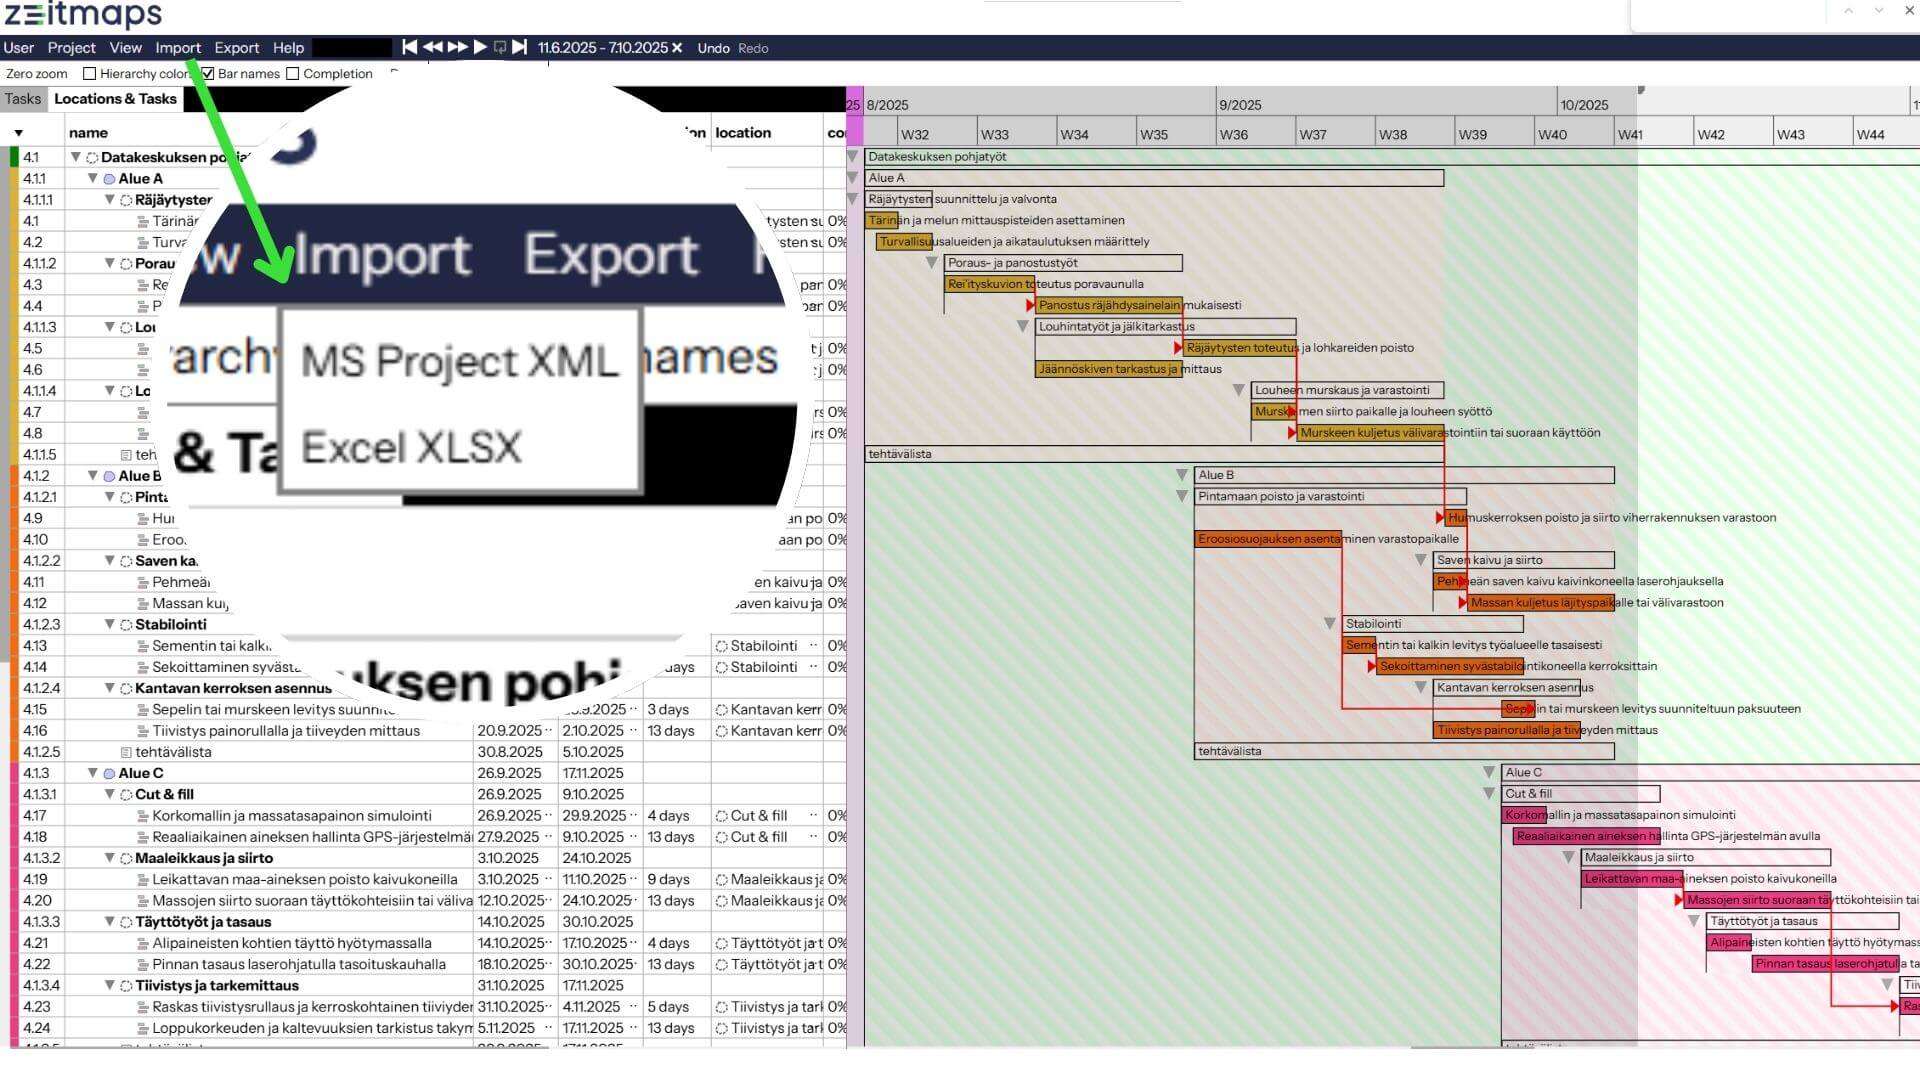Open the table header dropdown arrow
Image resolution: width=1920 pixels, height=1080 pixels.
click(x=18, y=133)
